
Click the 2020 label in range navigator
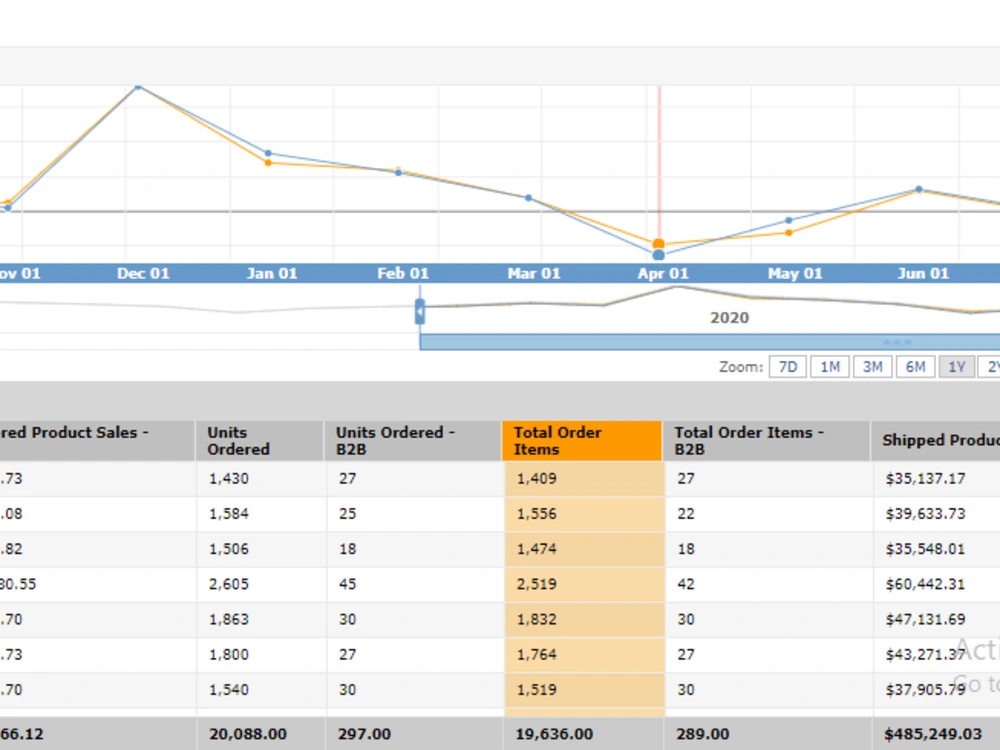[x=730, y=318]
